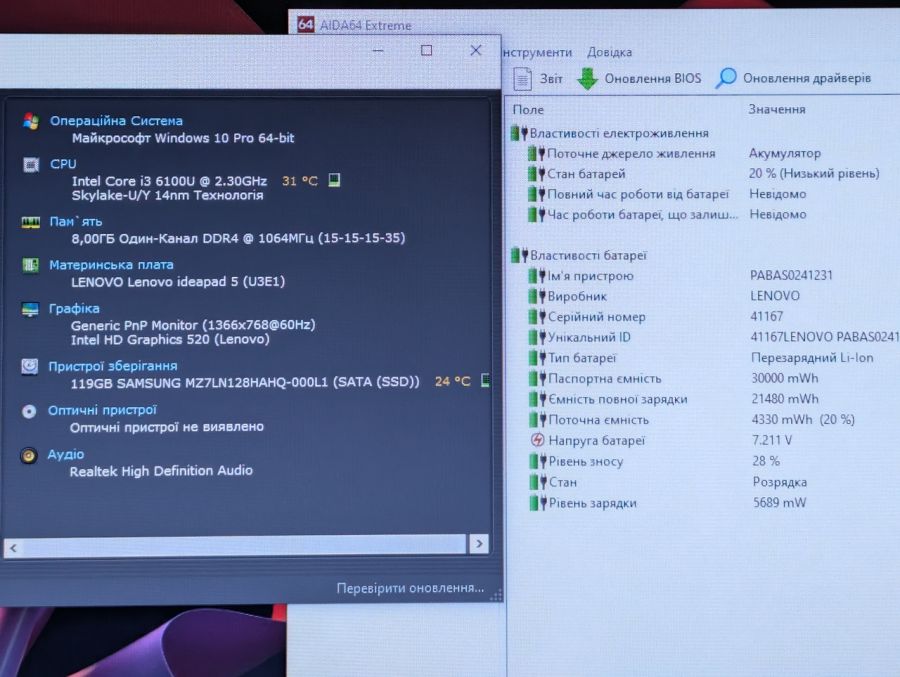Click LENOVO Lenovo ideapad 5 (U3E1) text

[178, 282]
